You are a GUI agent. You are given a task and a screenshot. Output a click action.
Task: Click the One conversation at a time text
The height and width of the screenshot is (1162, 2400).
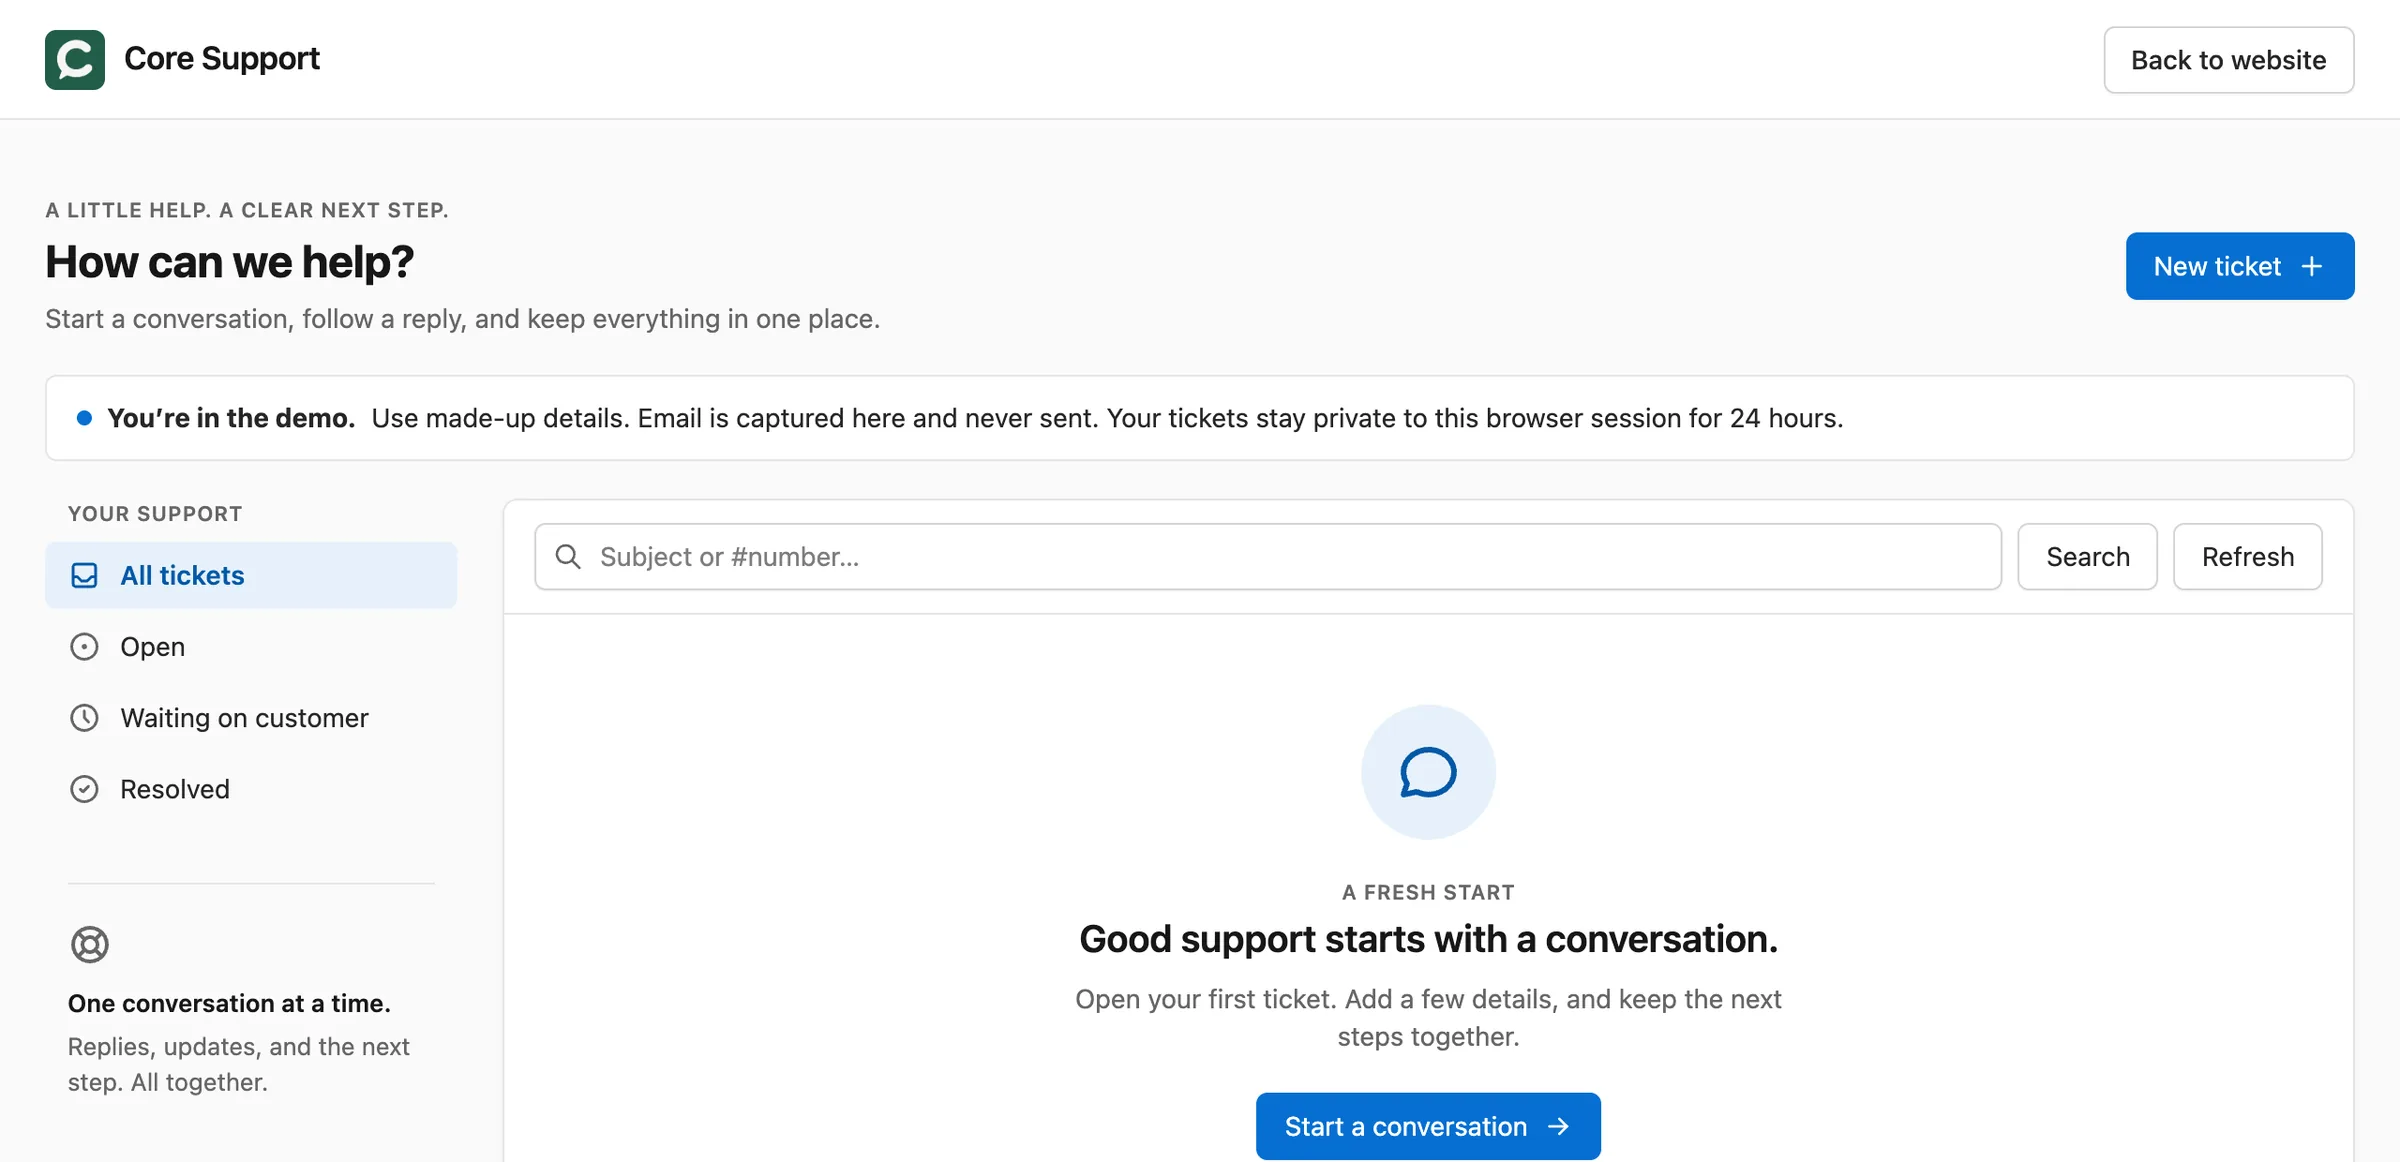(229, 1003)
